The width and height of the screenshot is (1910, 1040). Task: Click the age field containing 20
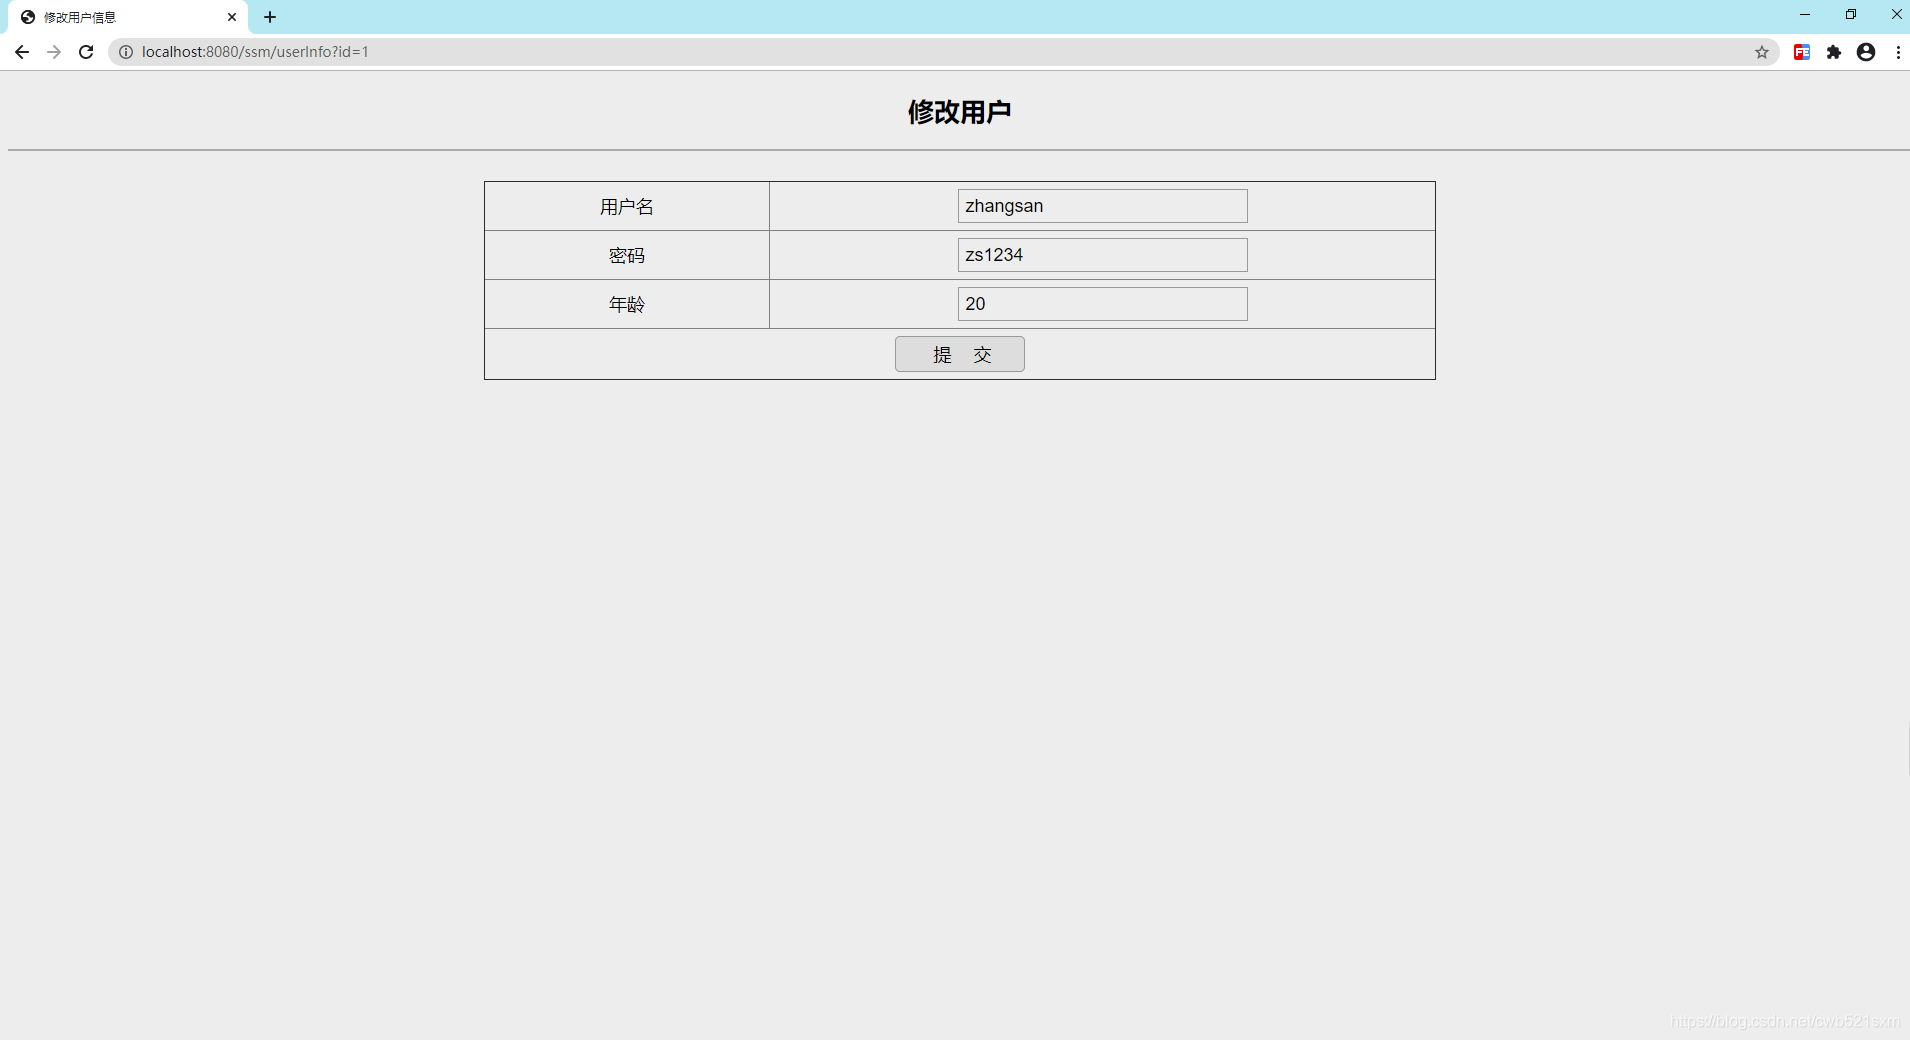1102,304
